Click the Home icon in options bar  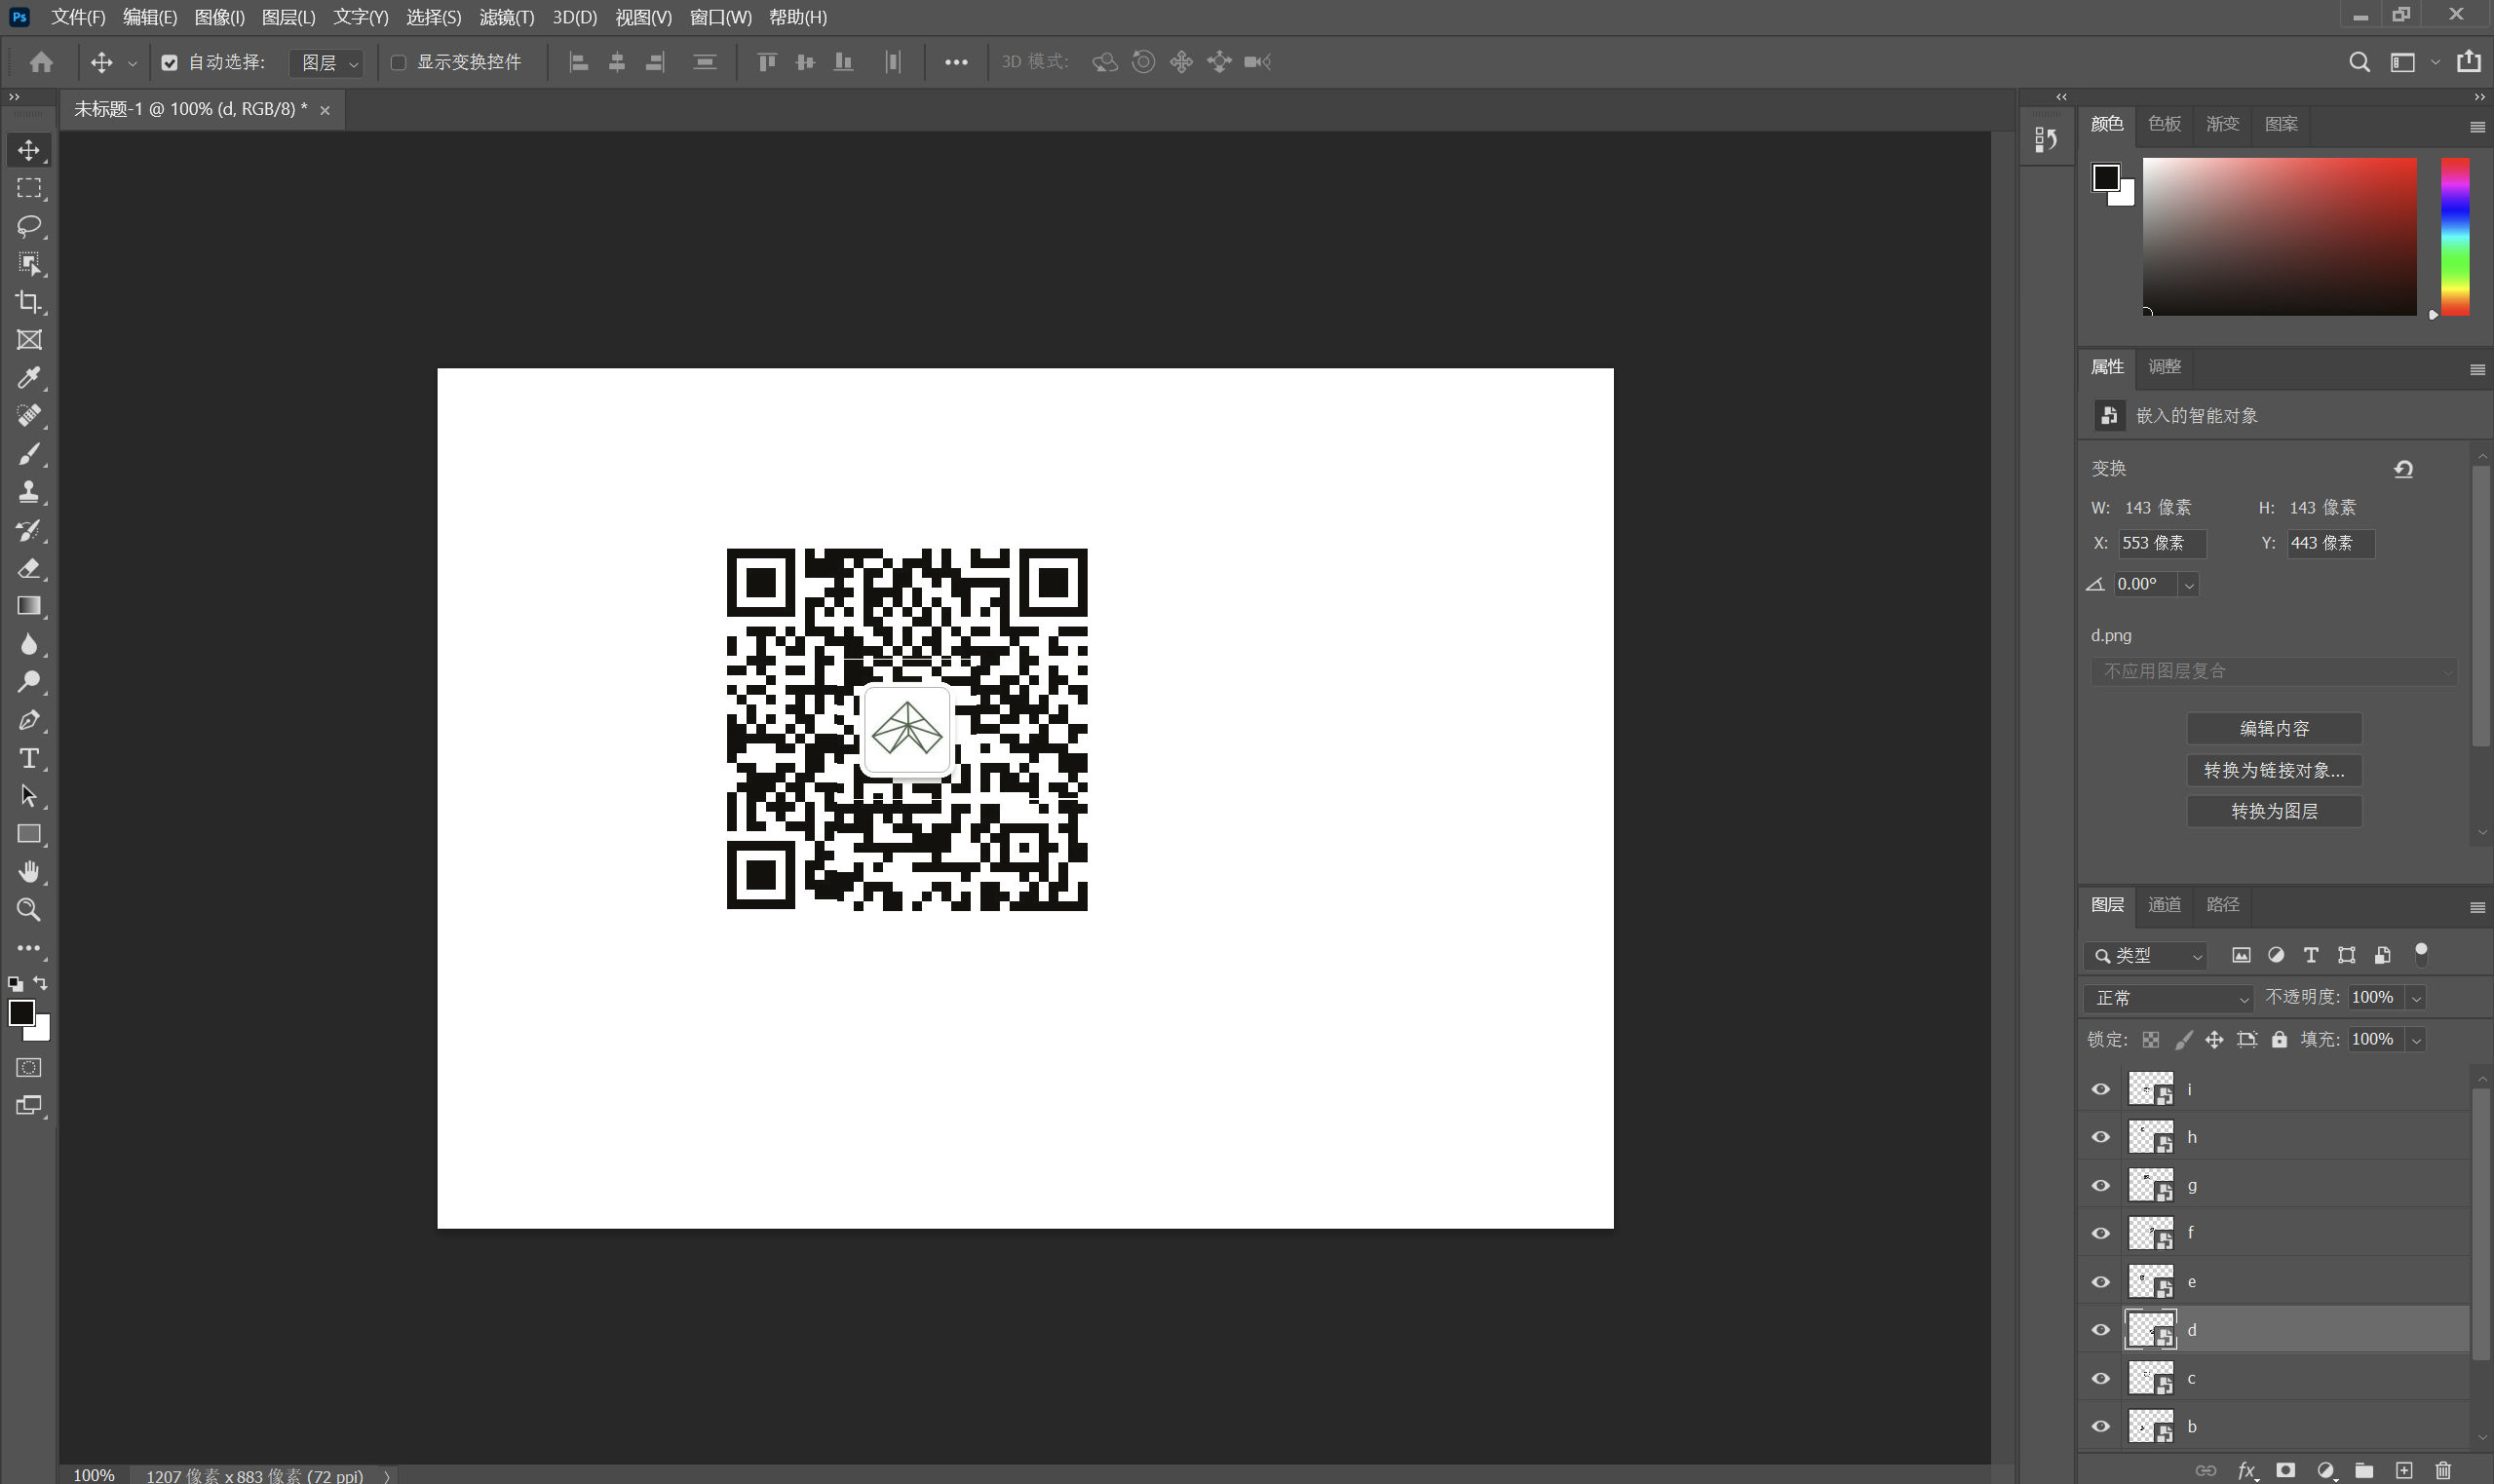(41, 62)
